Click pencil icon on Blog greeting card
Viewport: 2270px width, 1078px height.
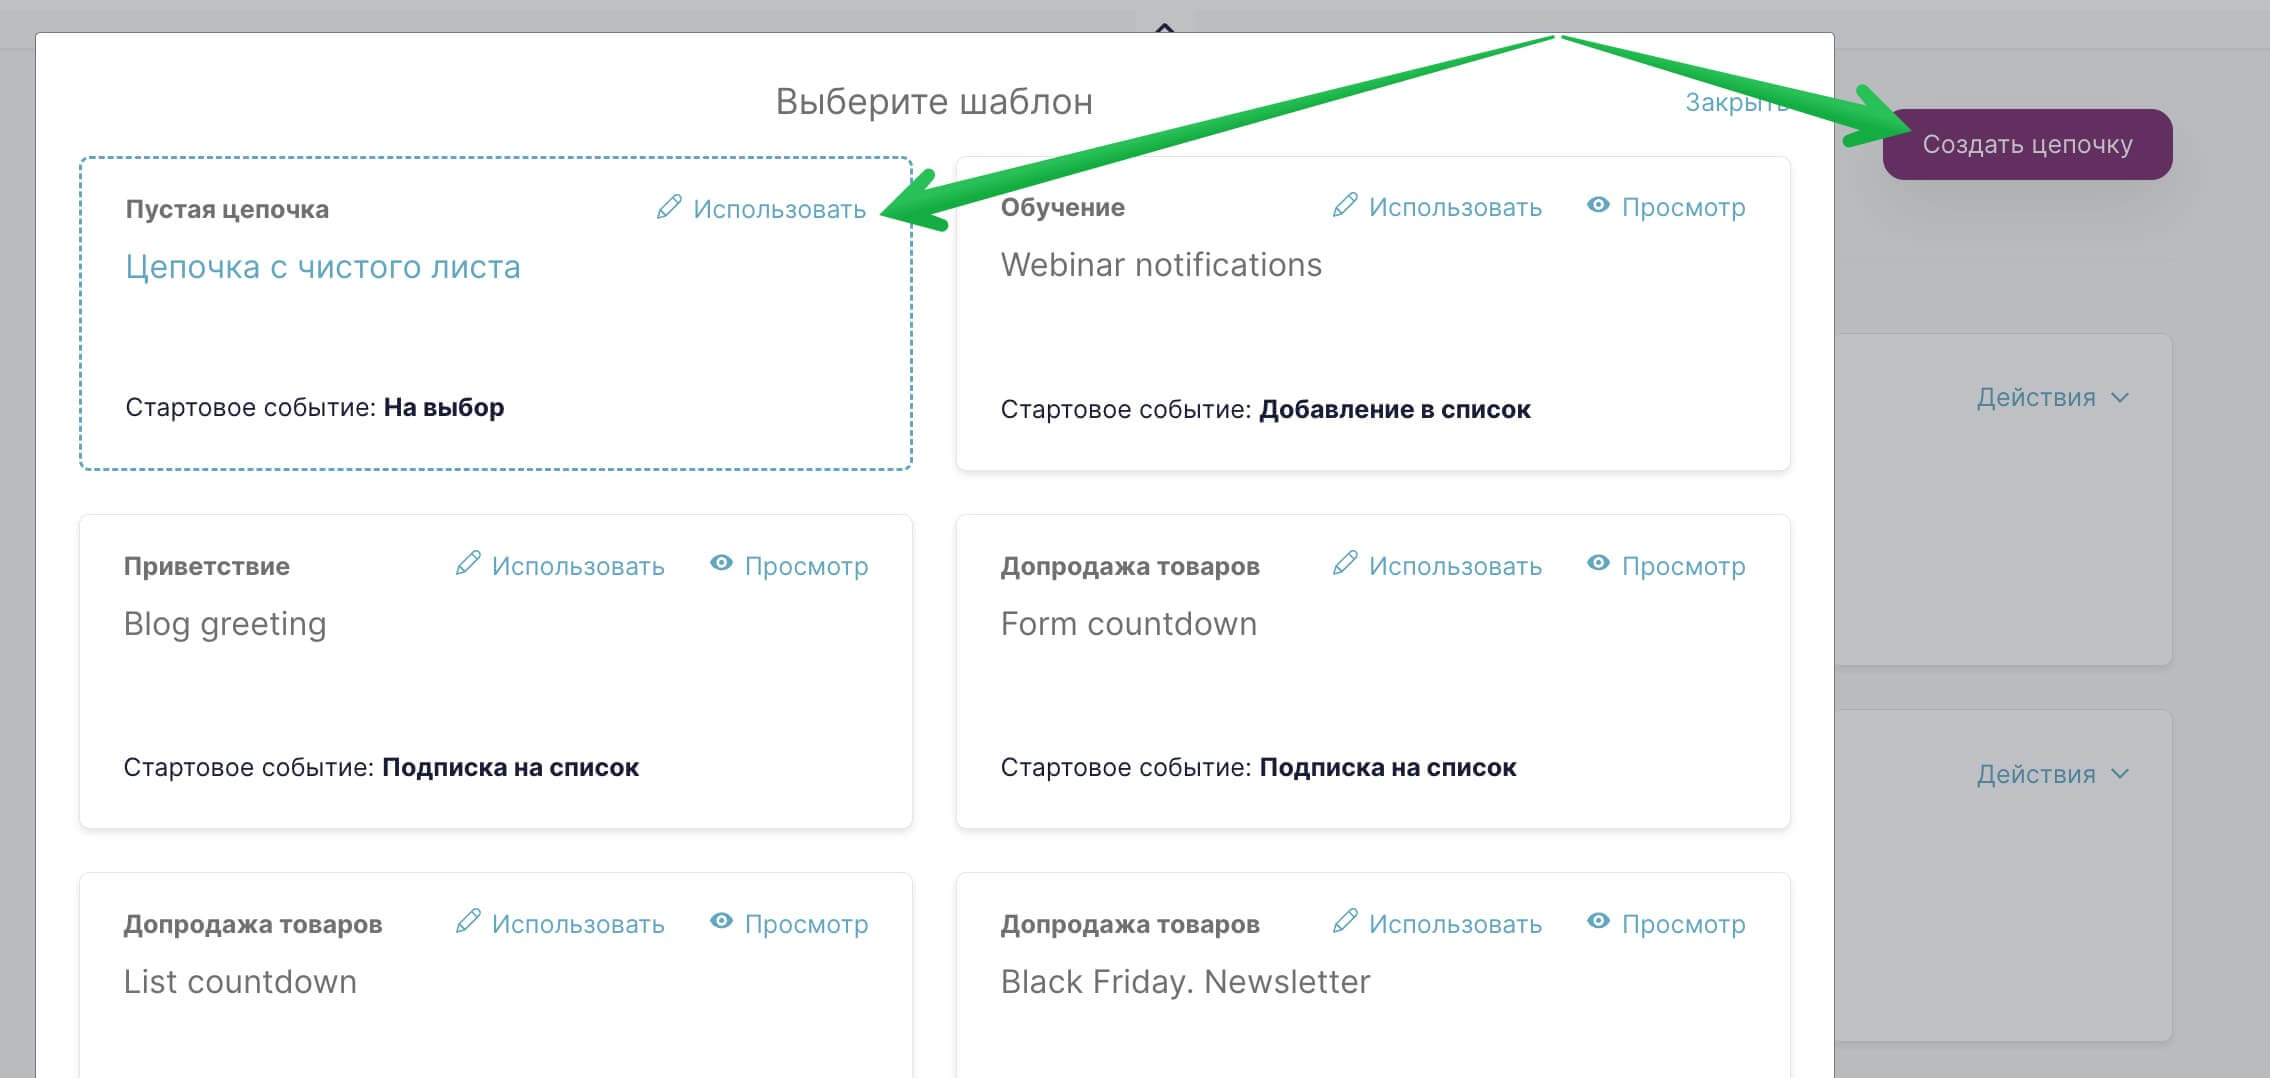468,563
